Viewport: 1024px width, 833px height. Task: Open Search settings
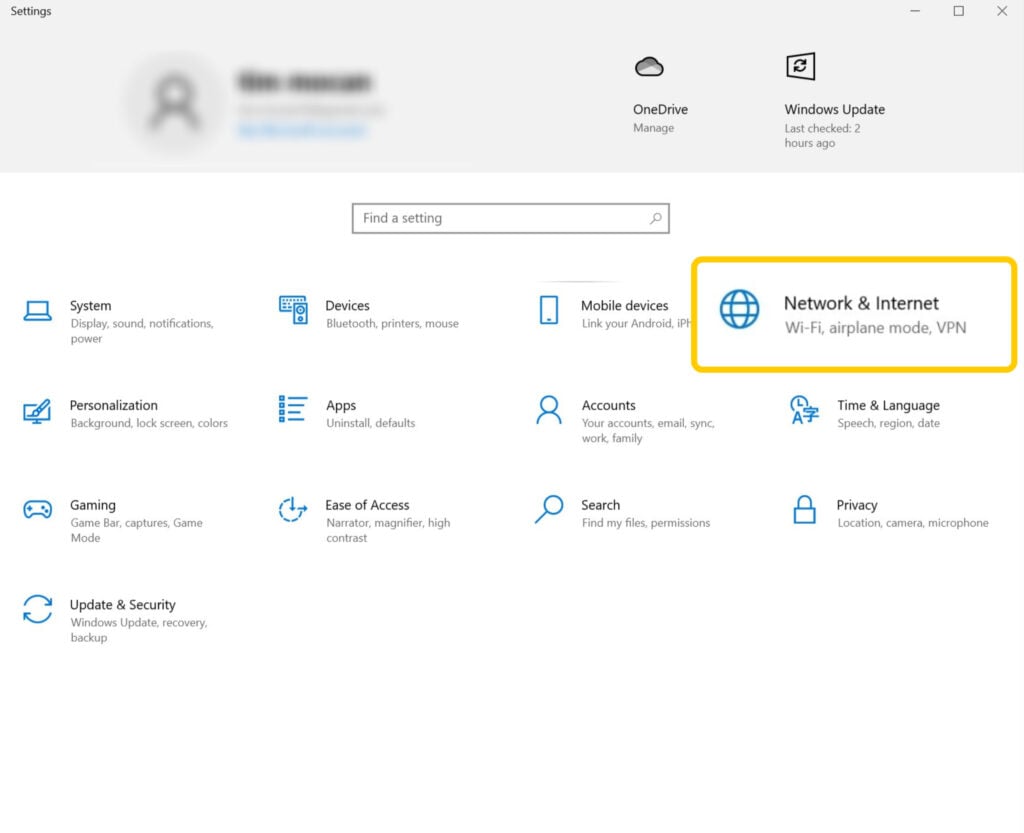coord(600,512)
